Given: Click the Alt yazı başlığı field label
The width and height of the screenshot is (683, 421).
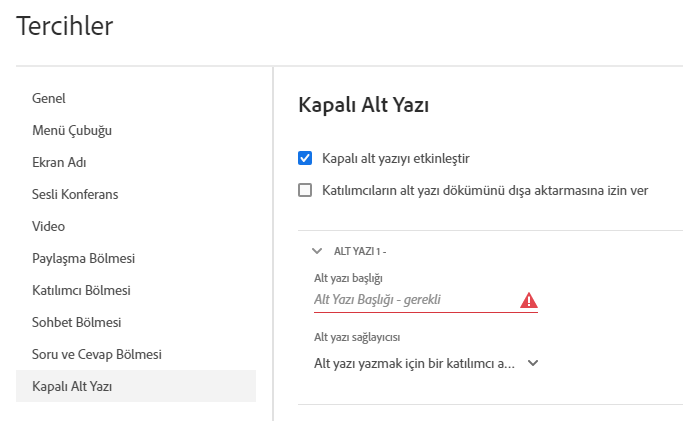Looking at the screenshot, I should click(x=348, y=277).
